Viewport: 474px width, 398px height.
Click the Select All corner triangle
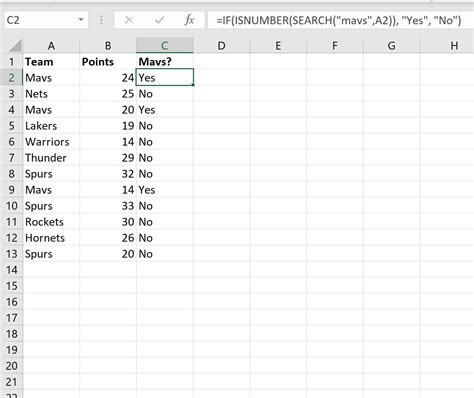(15, 46)
